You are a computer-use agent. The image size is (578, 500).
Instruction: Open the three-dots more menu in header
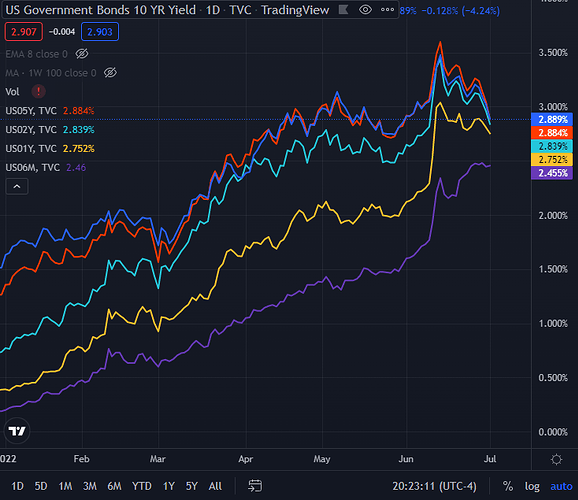pos(387,10)
